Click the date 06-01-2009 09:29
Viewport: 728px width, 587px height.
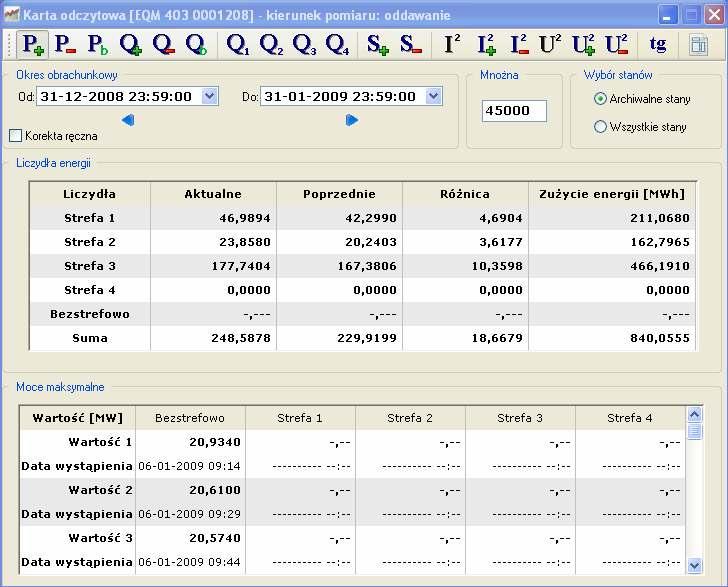[189, 515]
